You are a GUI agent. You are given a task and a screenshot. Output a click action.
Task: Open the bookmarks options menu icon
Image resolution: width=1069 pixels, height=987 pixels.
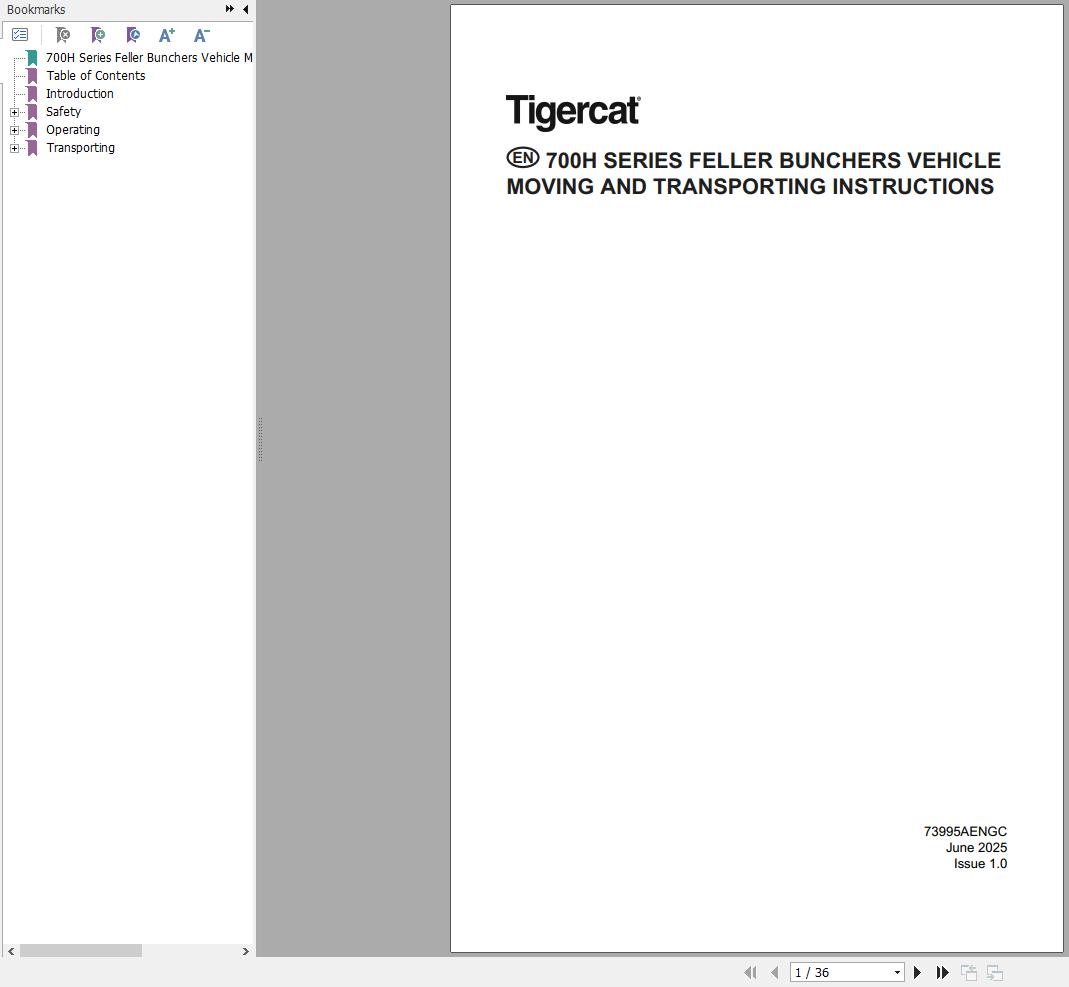coord(20,35)
